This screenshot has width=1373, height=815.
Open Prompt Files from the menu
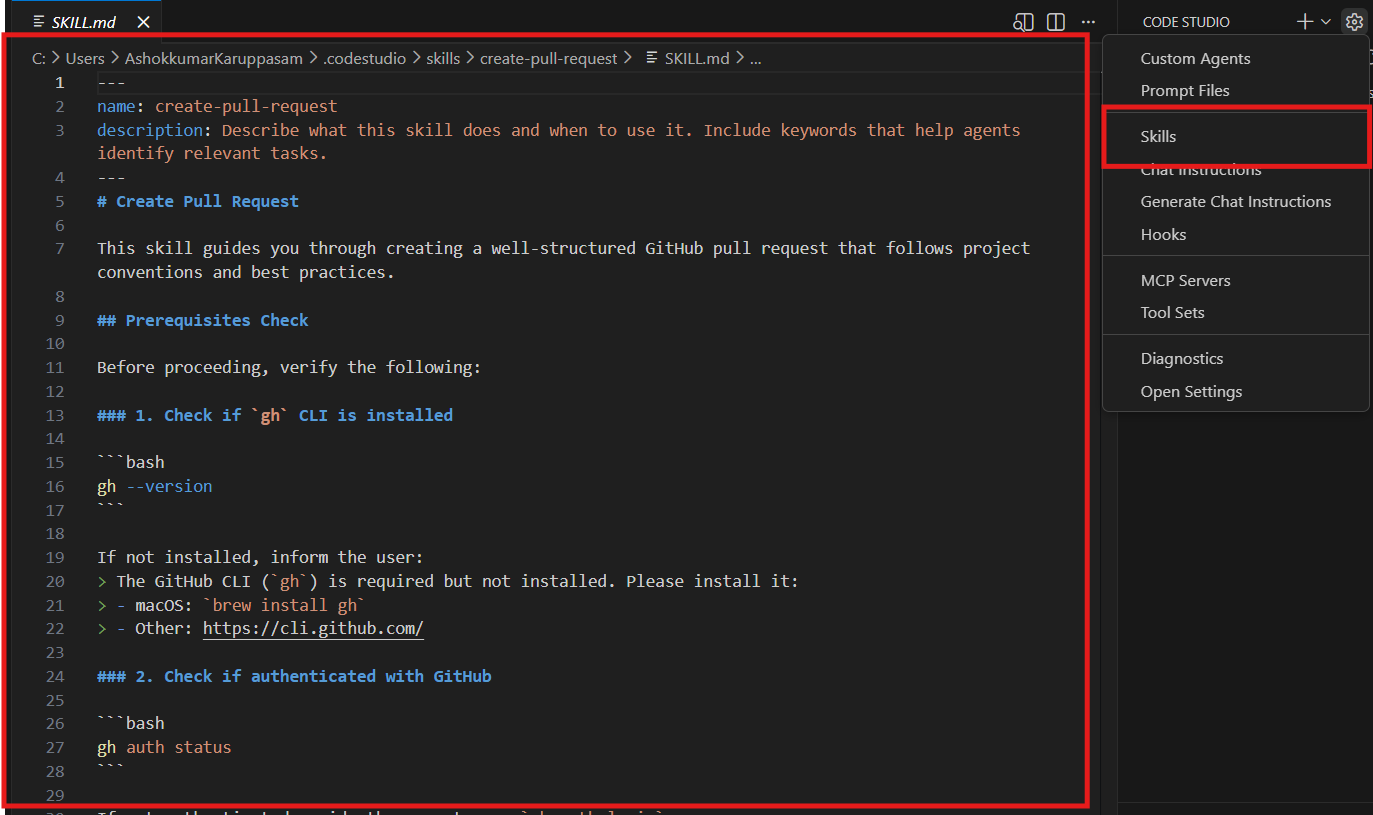(x=1185, y=90)
